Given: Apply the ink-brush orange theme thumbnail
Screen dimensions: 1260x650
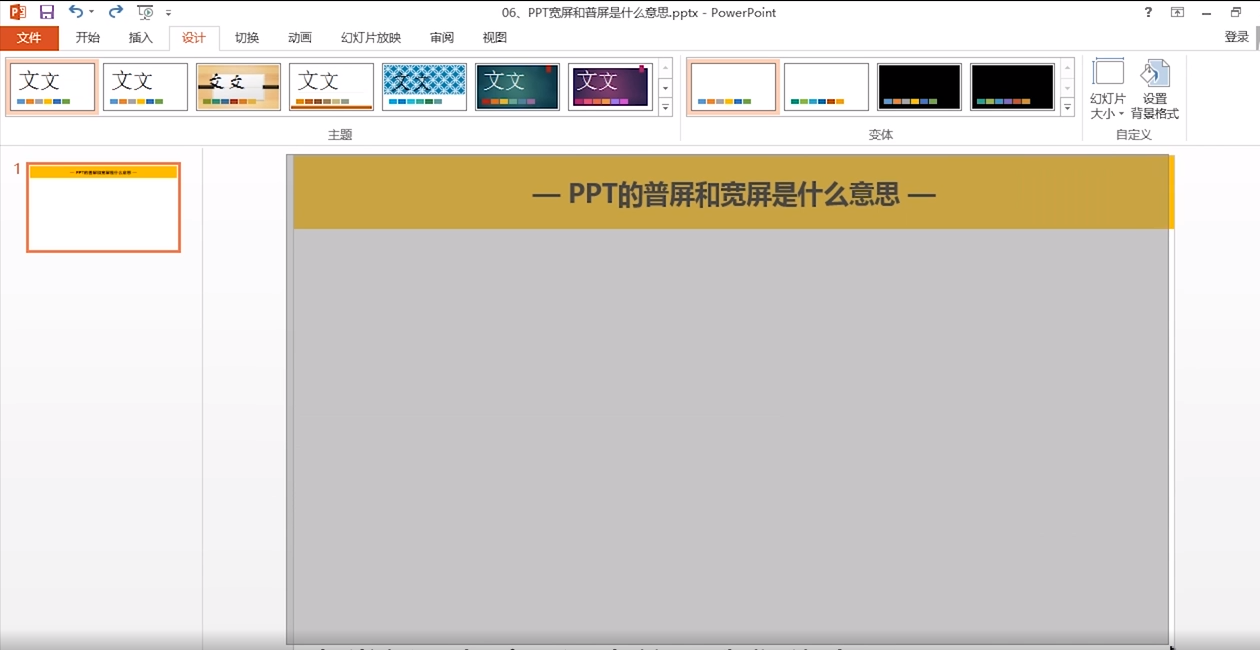Looking at the screenshot, I should pyautogui.click(x=238, y=87).
